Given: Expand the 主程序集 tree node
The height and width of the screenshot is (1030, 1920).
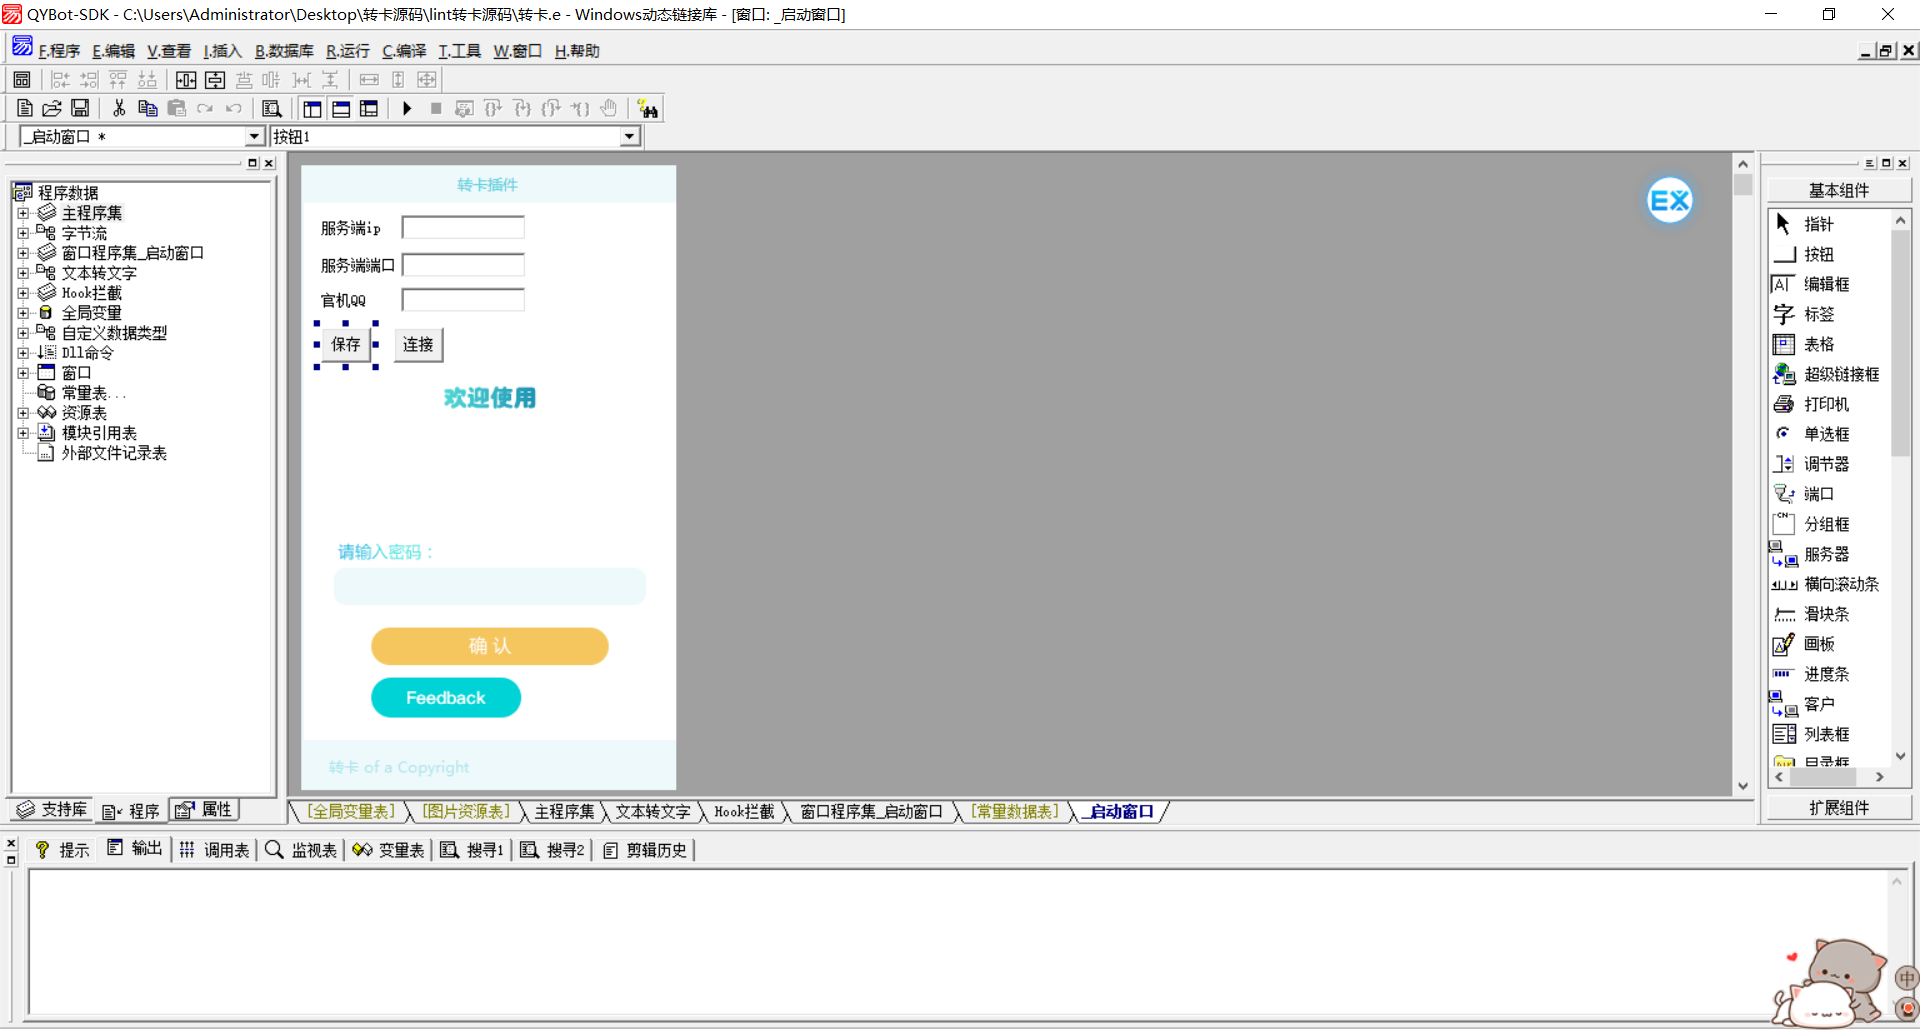Looking at the screenshot, I should tap(23, 213).
